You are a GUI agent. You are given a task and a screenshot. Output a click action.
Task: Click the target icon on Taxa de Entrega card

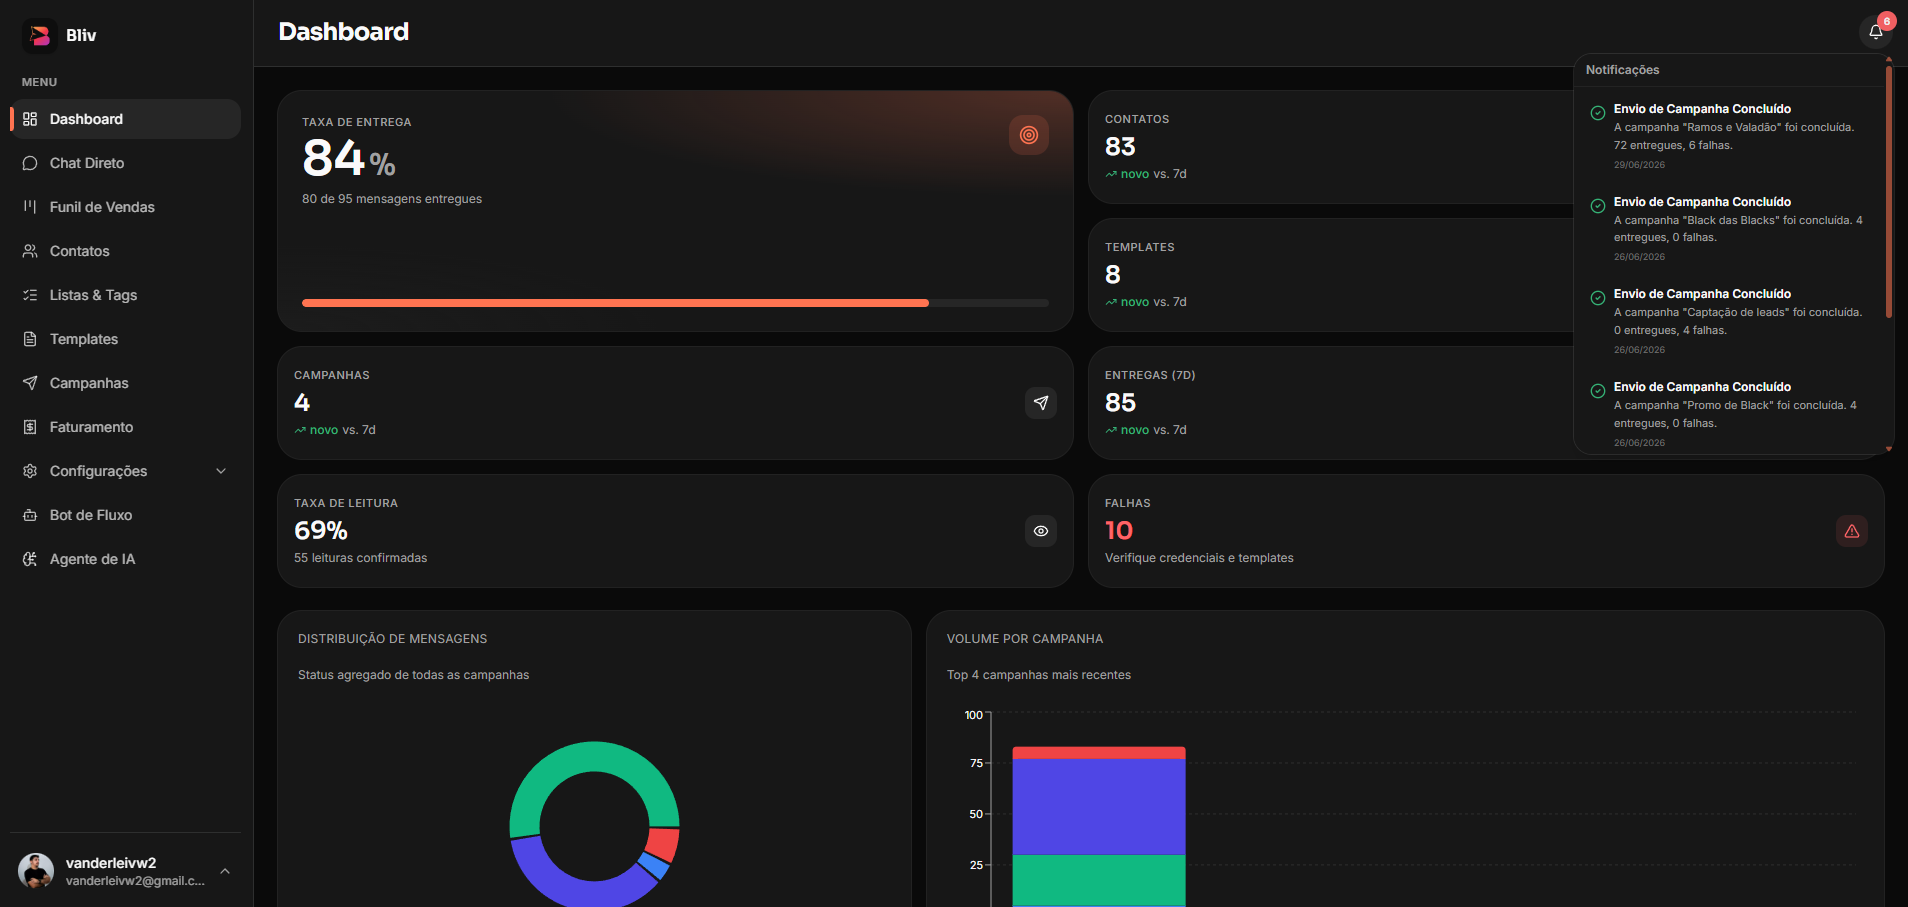click(x=1029, y=135)
